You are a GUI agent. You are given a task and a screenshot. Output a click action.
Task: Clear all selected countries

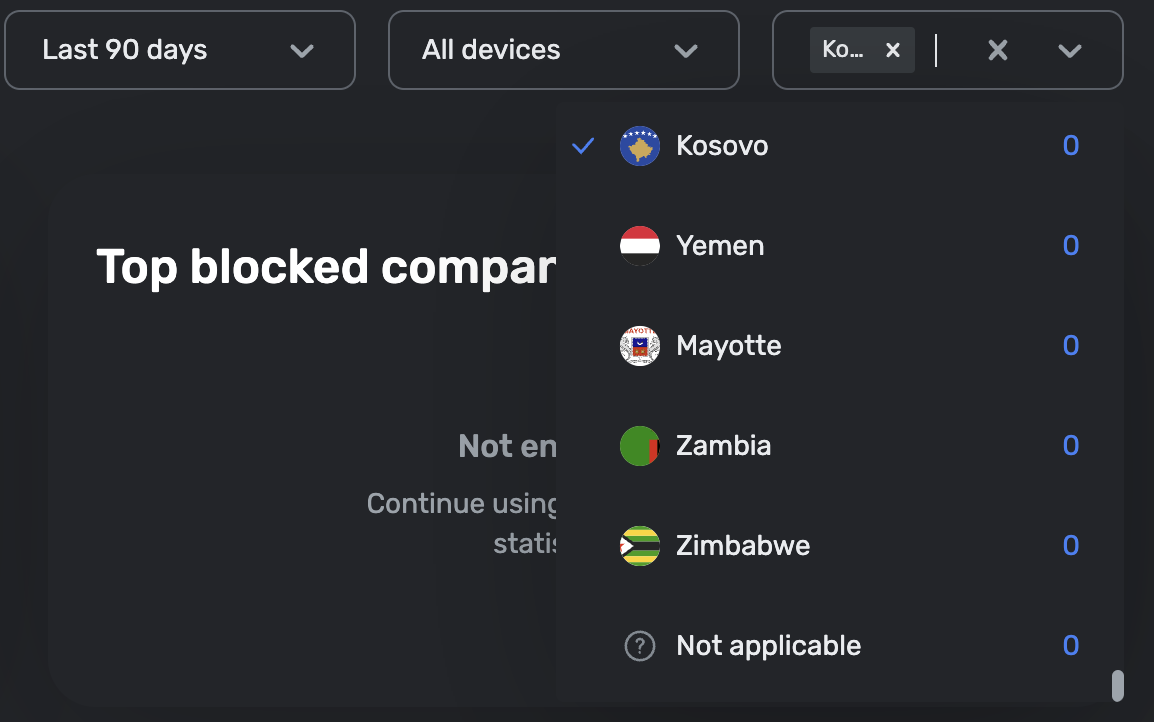tap(997, 50)
